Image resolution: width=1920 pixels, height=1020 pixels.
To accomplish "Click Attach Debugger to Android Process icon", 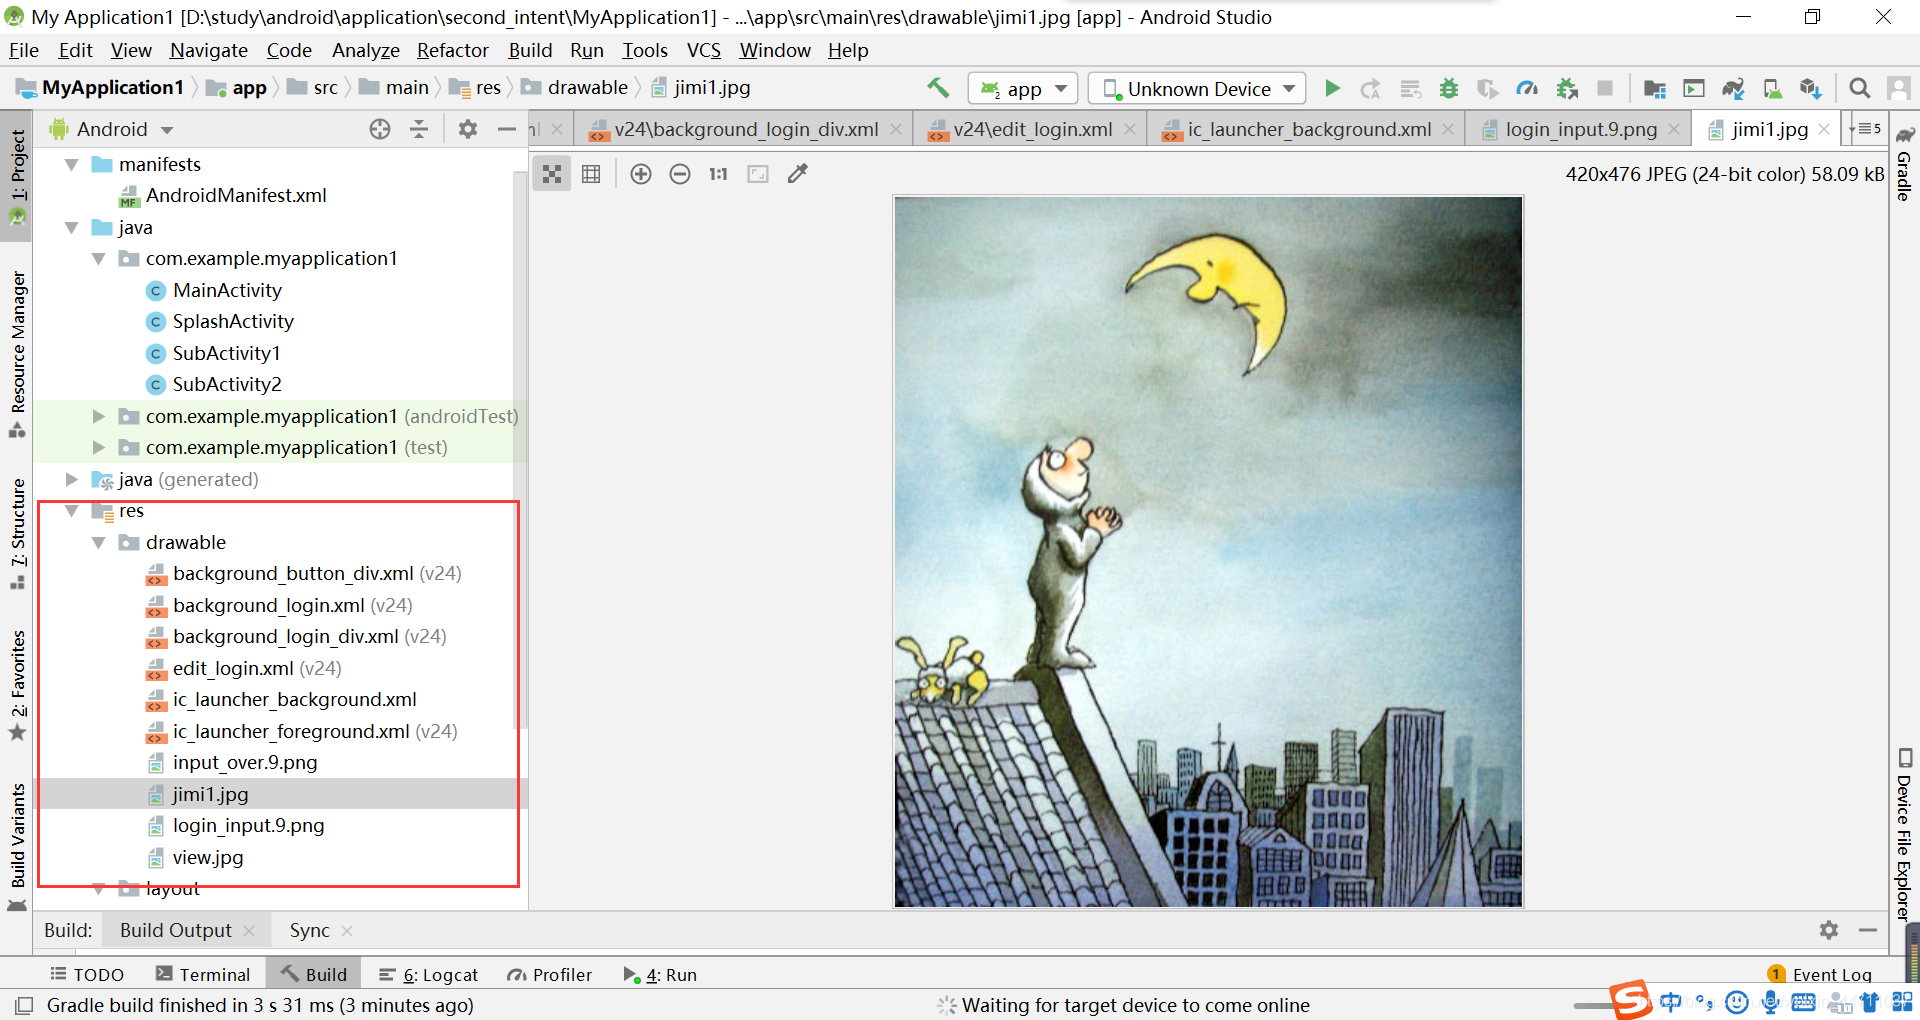I will pyautogui.click(x=1567, y=89).
